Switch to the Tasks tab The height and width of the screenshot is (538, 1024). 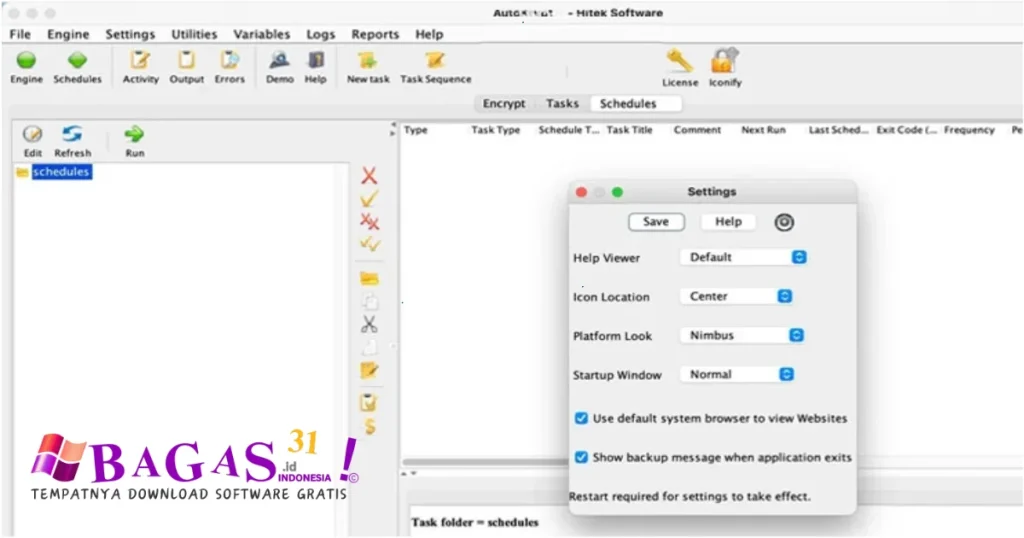click(x=562, y=104)
